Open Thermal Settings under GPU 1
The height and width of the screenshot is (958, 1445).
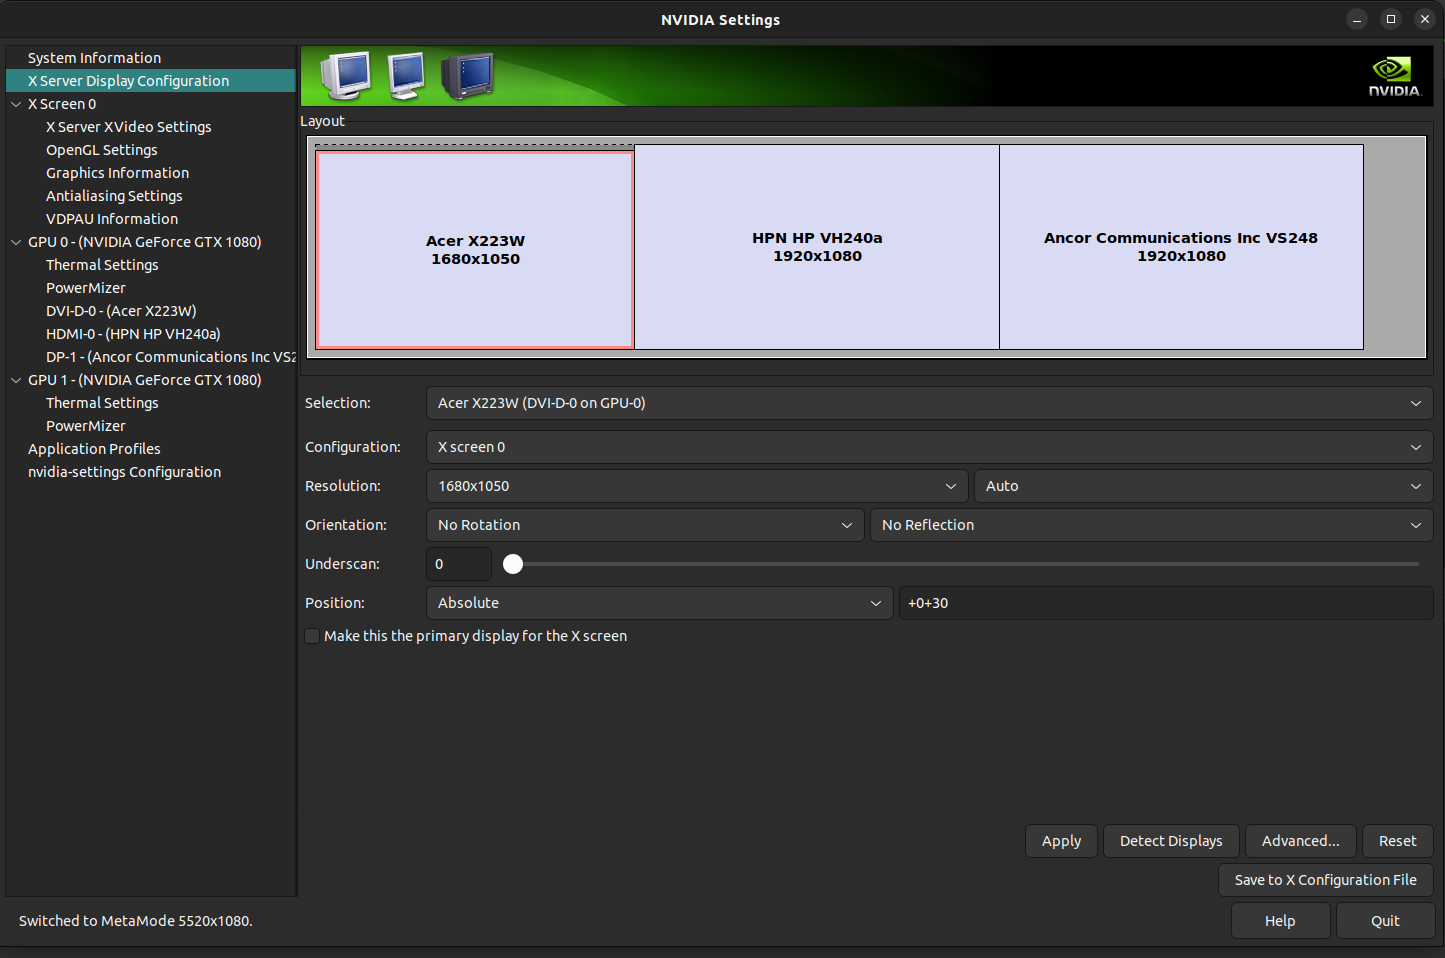coord(101,402)
